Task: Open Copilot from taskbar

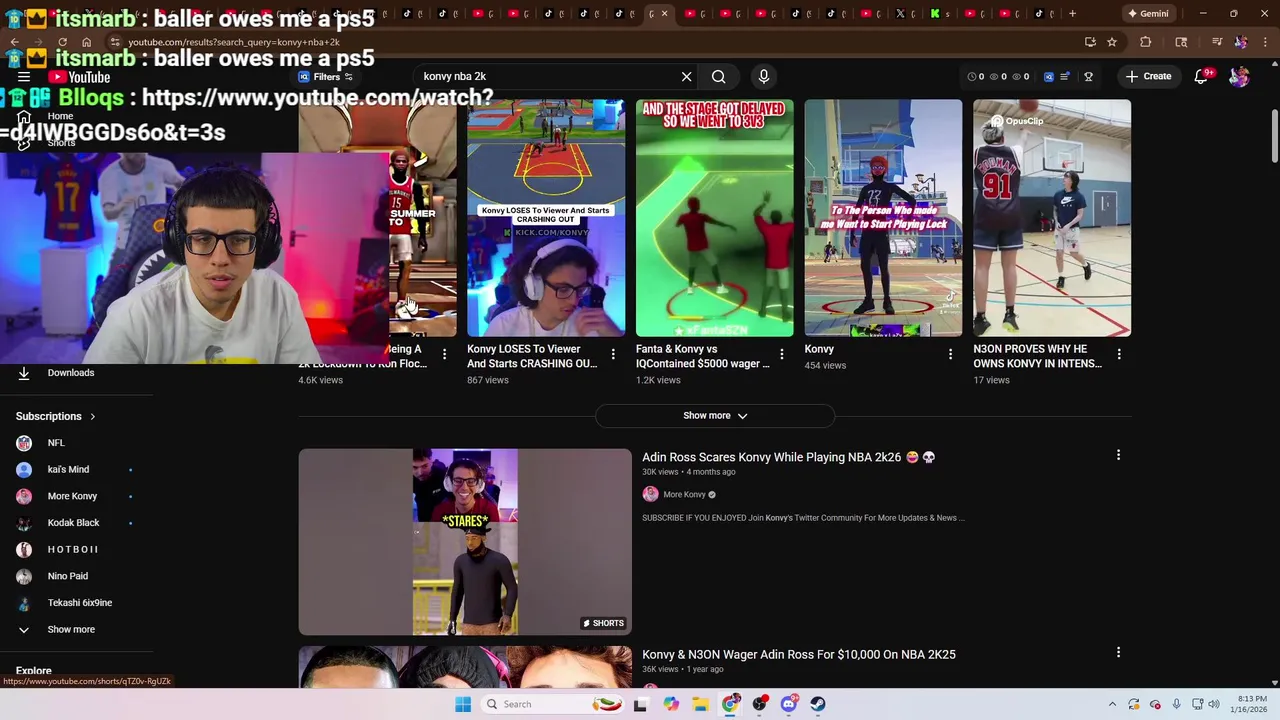Action: click(x=671, y=704)
